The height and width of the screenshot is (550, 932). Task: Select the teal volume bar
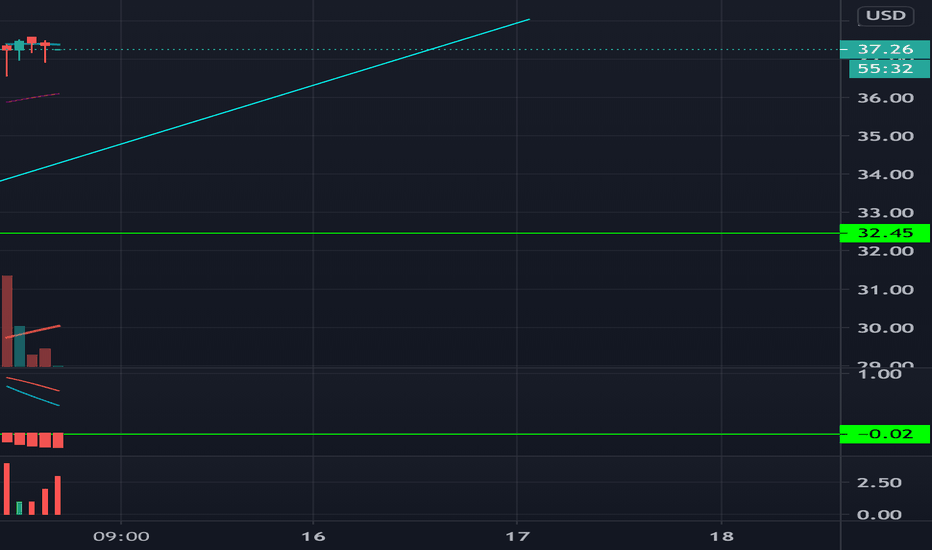click(x=20, y=346)
